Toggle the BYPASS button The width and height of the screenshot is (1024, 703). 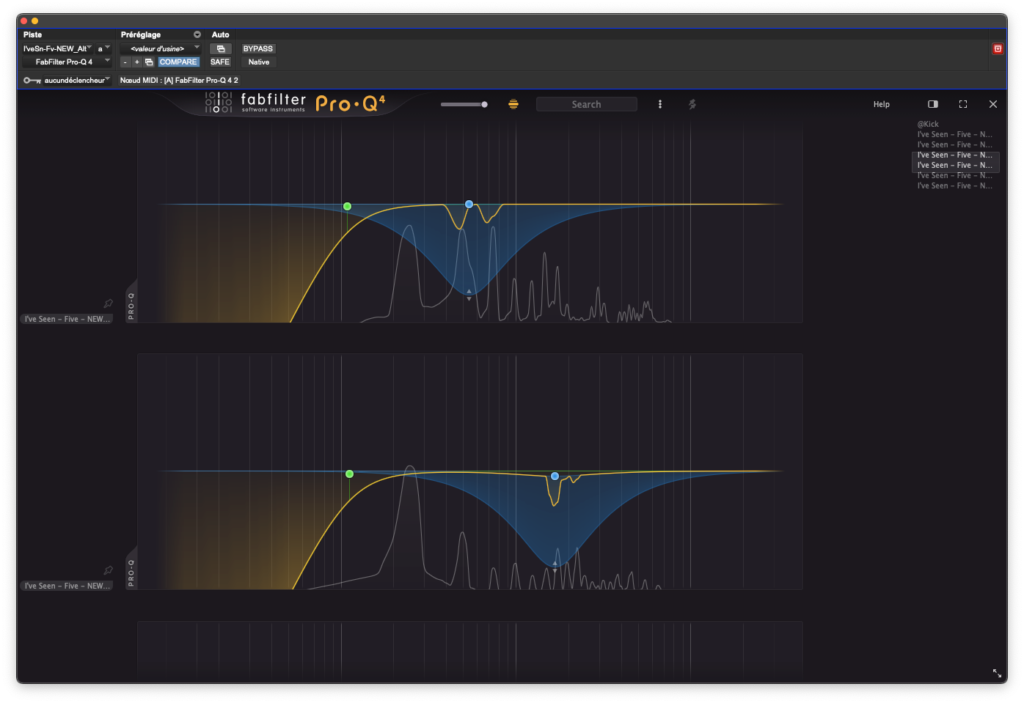point(258,49)
